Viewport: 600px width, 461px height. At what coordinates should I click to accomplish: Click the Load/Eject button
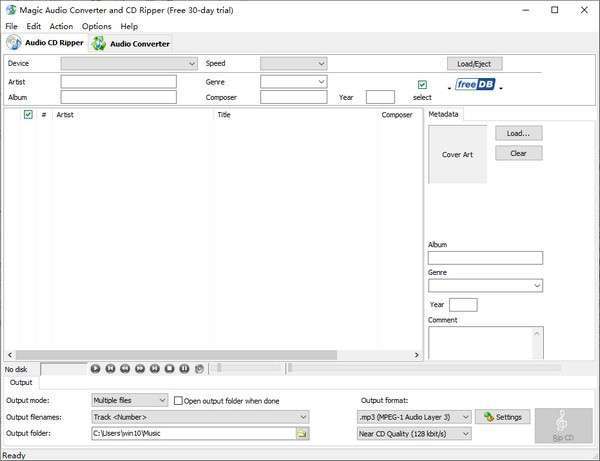click(474, 63)
